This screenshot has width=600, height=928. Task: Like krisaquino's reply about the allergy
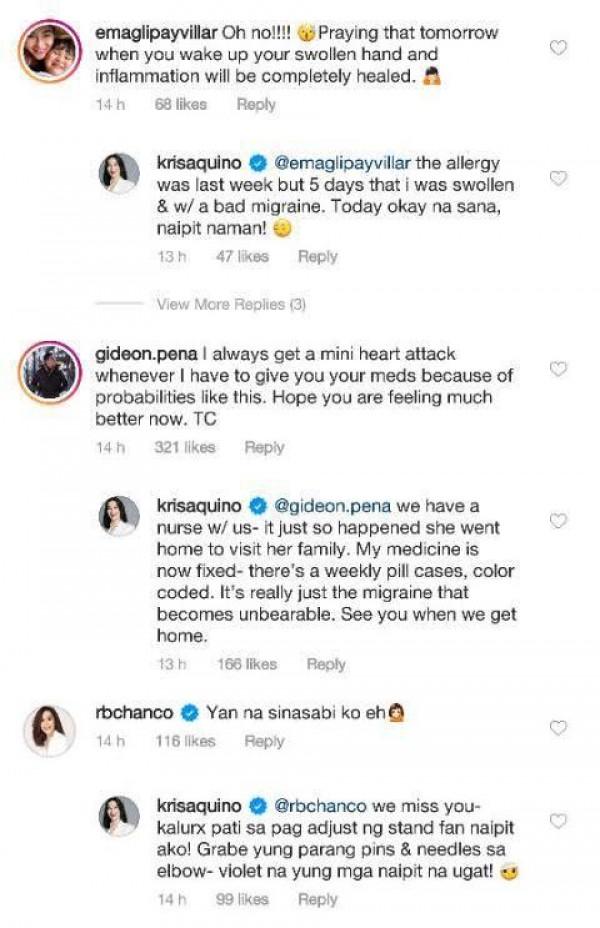(559, 178)
